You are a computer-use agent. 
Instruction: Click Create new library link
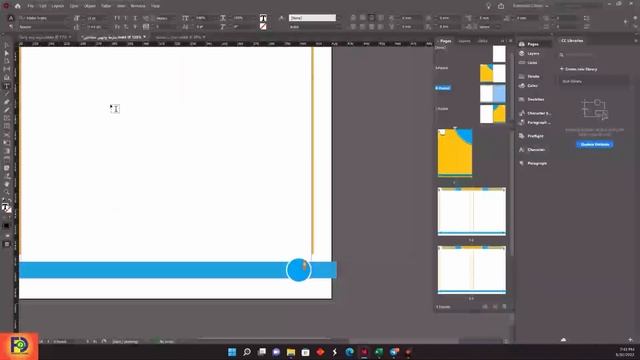coord(578,69)
